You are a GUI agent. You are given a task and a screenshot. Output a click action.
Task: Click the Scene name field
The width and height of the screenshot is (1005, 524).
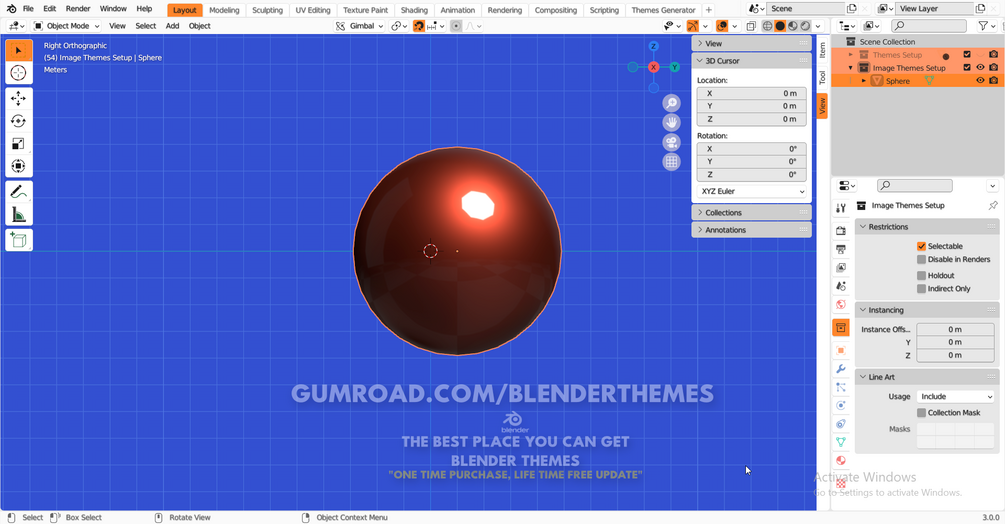pos(805,9)
